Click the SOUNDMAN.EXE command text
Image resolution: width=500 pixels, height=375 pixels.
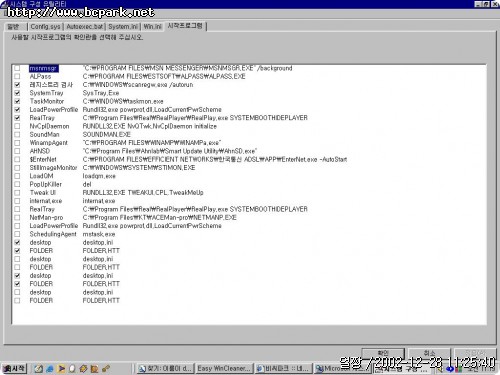[x=106, y=135]
